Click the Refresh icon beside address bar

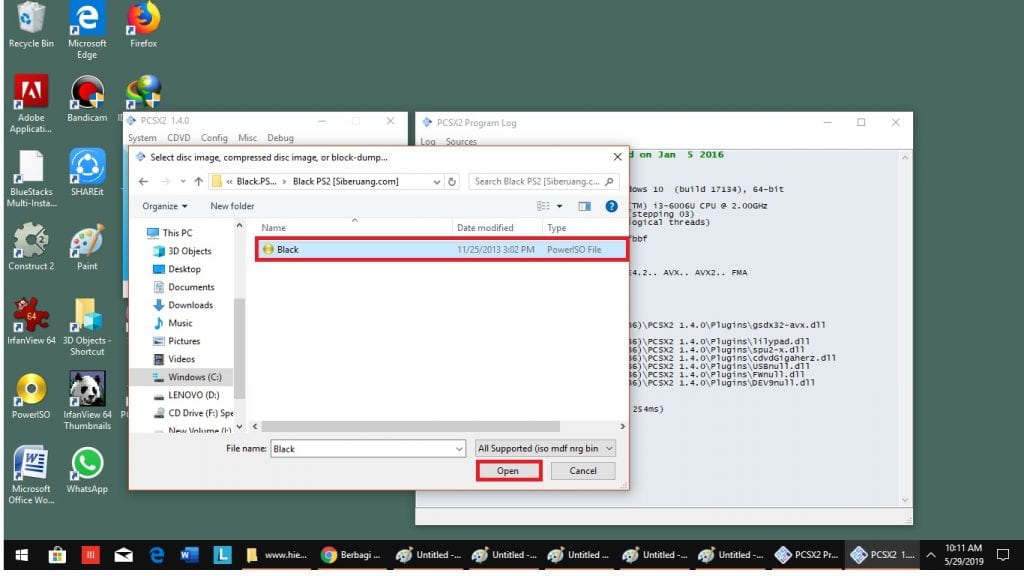[452, 182]
